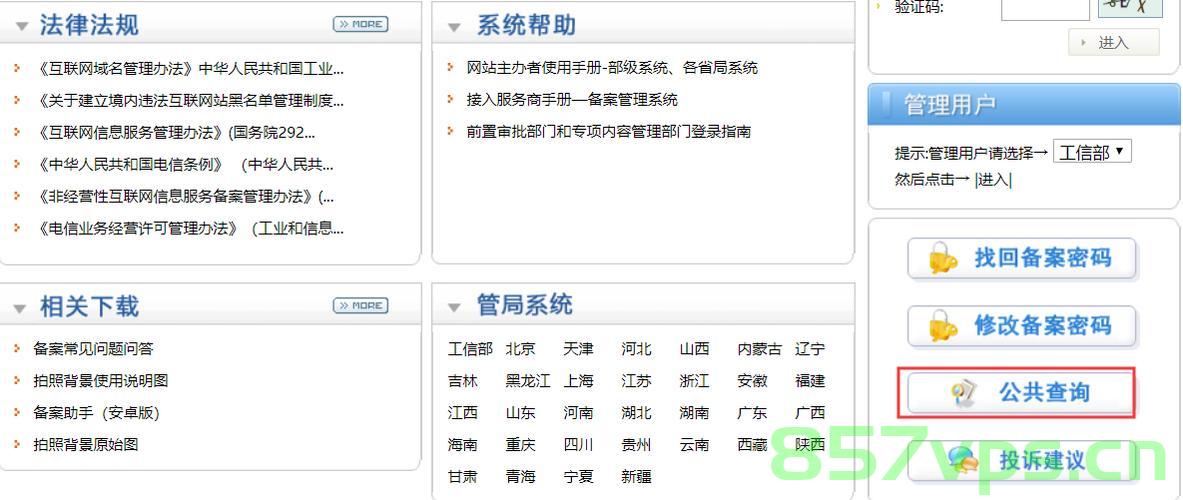
Task: Collapse the 法律法规 section triangle
Action: (22, 27)
